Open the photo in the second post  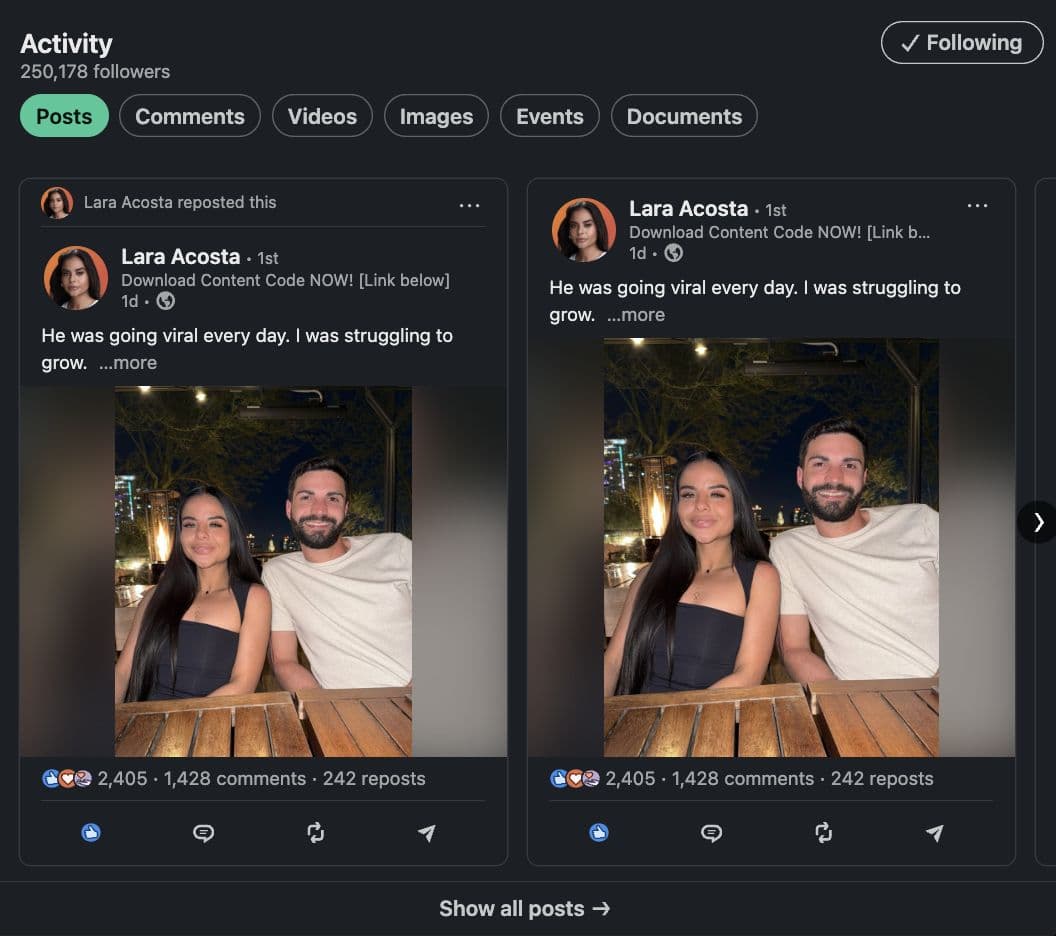(x=771, y=547)
